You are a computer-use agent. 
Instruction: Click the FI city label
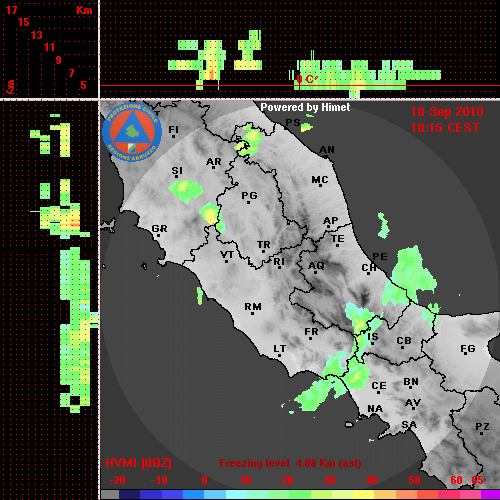(x=174, y=129)
